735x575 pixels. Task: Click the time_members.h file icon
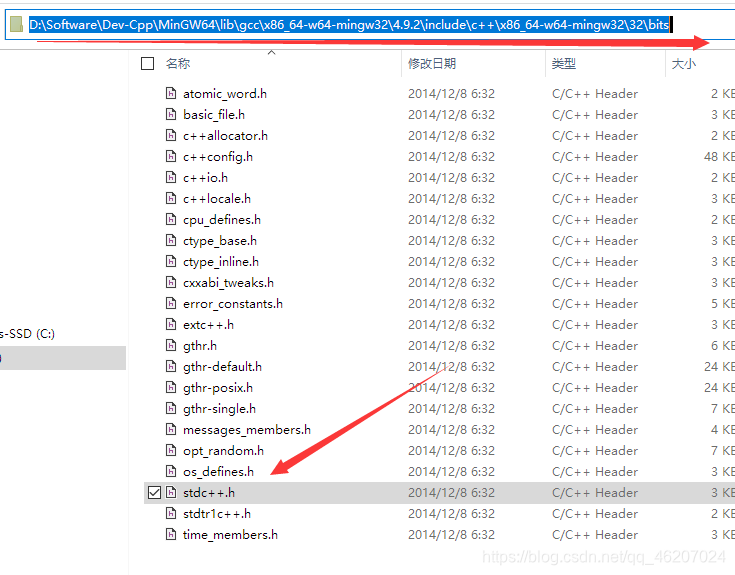click(x=171, y=534)
